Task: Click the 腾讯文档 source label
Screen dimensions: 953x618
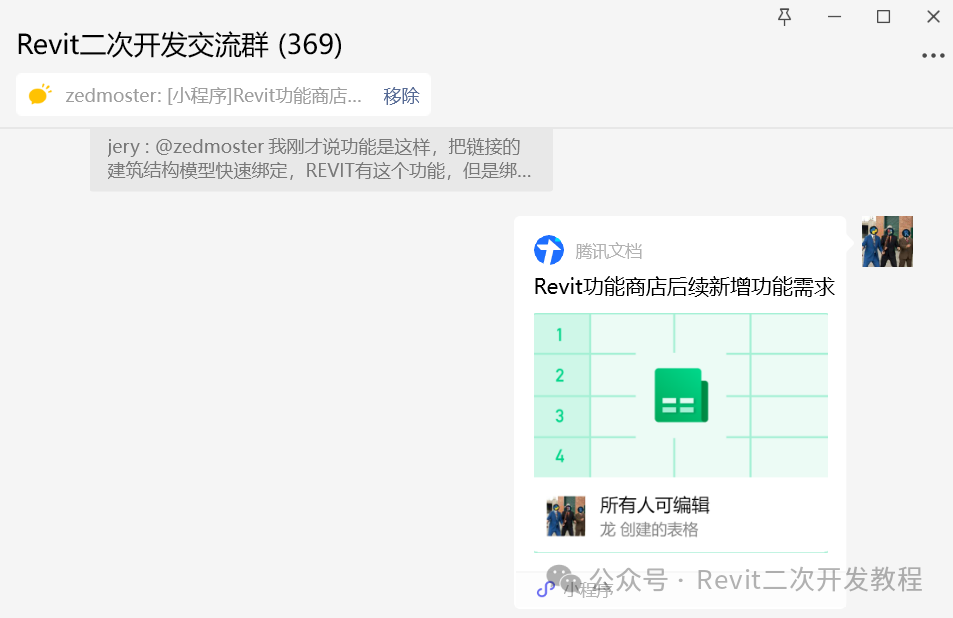Action: tap(608, 251)
